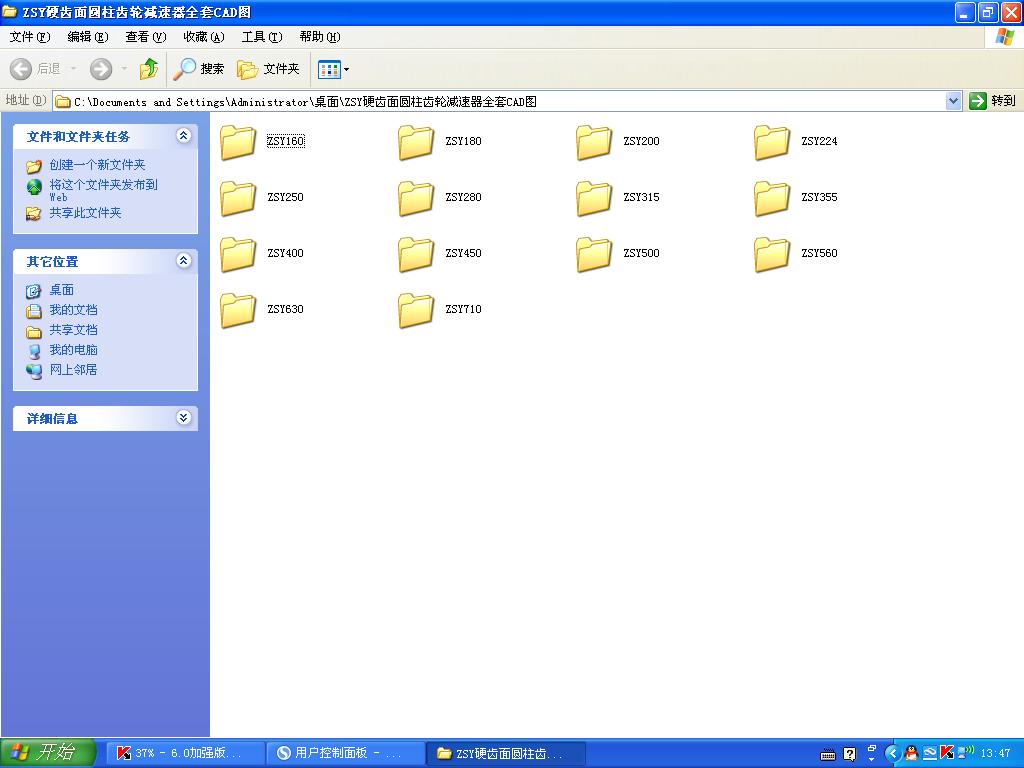Open 网上邻居 link

tap(73, 370)
